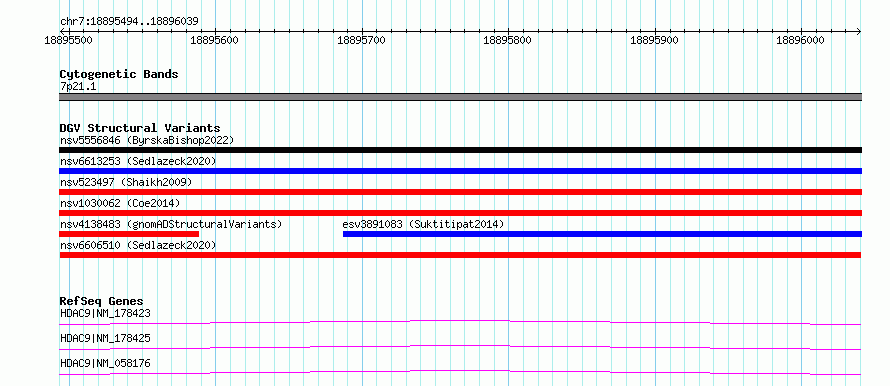Image resolution: width=890 pixels, height=386 pixels.
Task: Open variant nsv4138483 (gnomADStructuralVariants) label
Action: pos(171,224)
